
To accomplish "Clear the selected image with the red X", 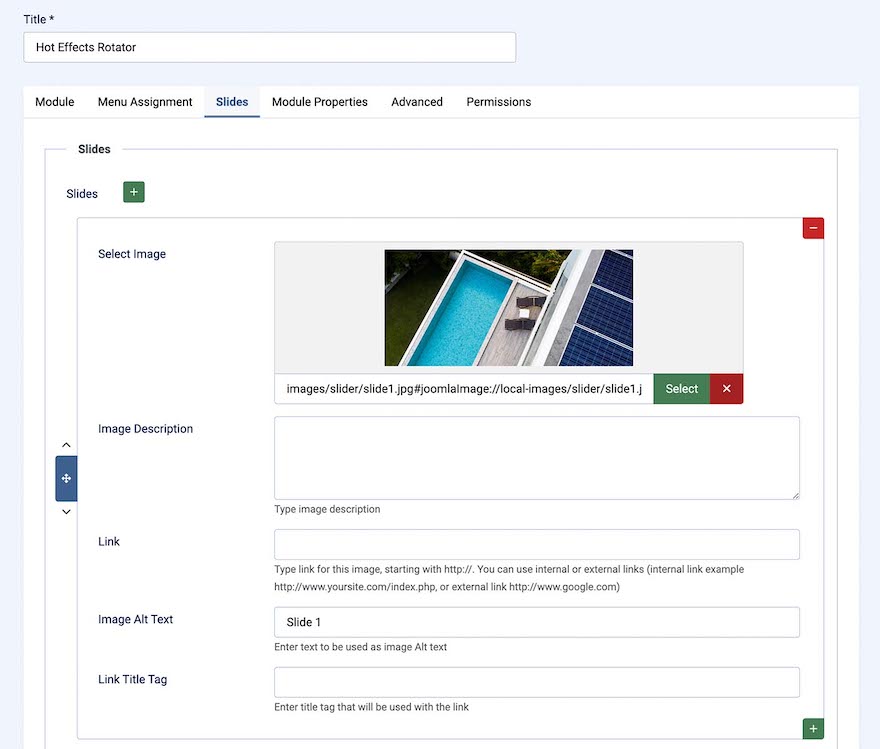I will tap(726, 389).
